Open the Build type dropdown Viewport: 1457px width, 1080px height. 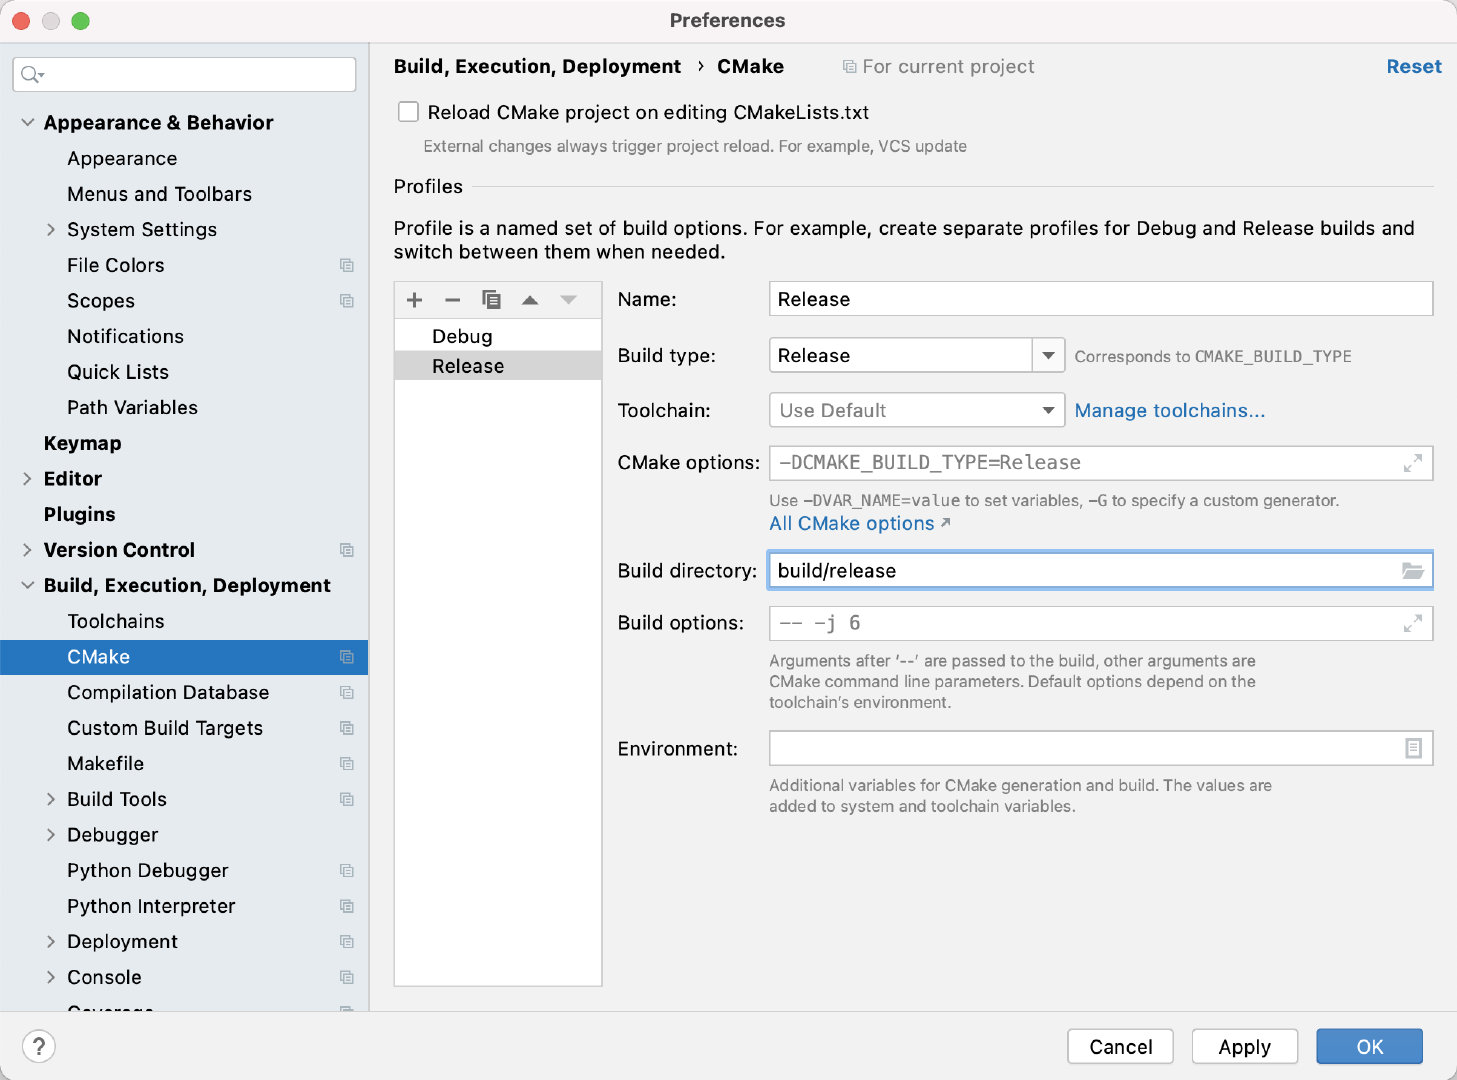click(1047, 355)
